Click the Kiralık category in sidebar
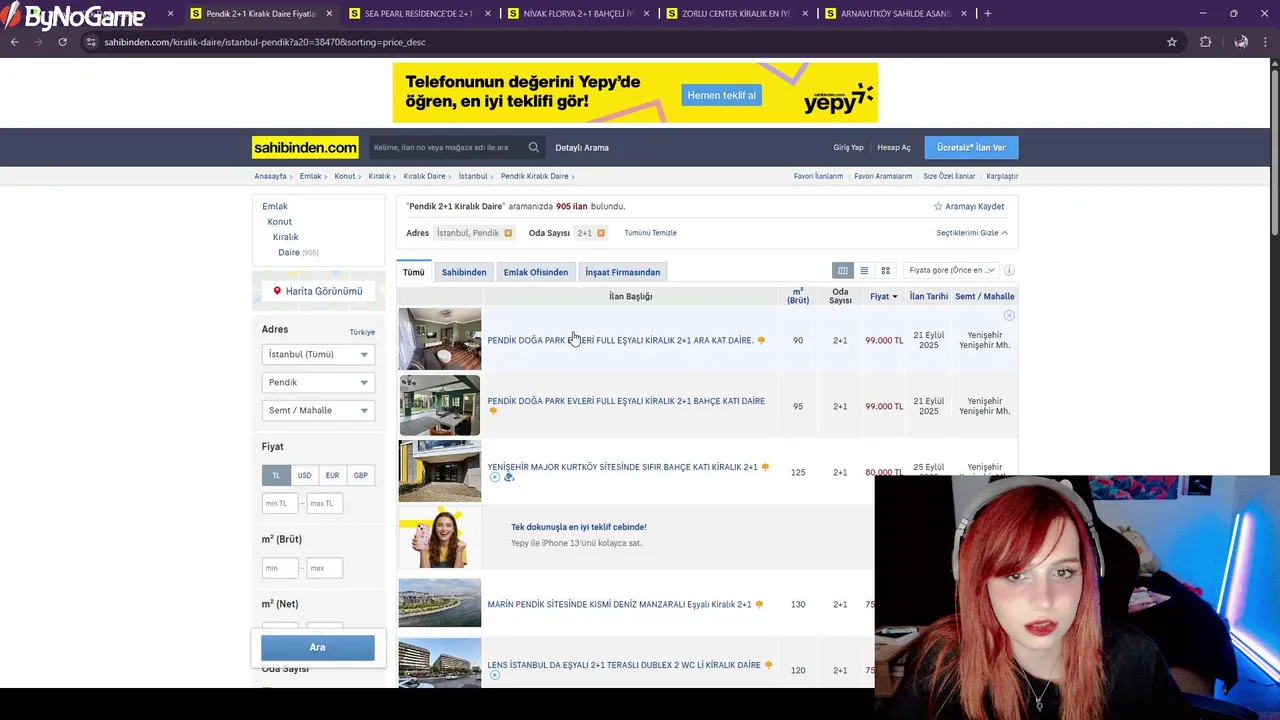 286,237
